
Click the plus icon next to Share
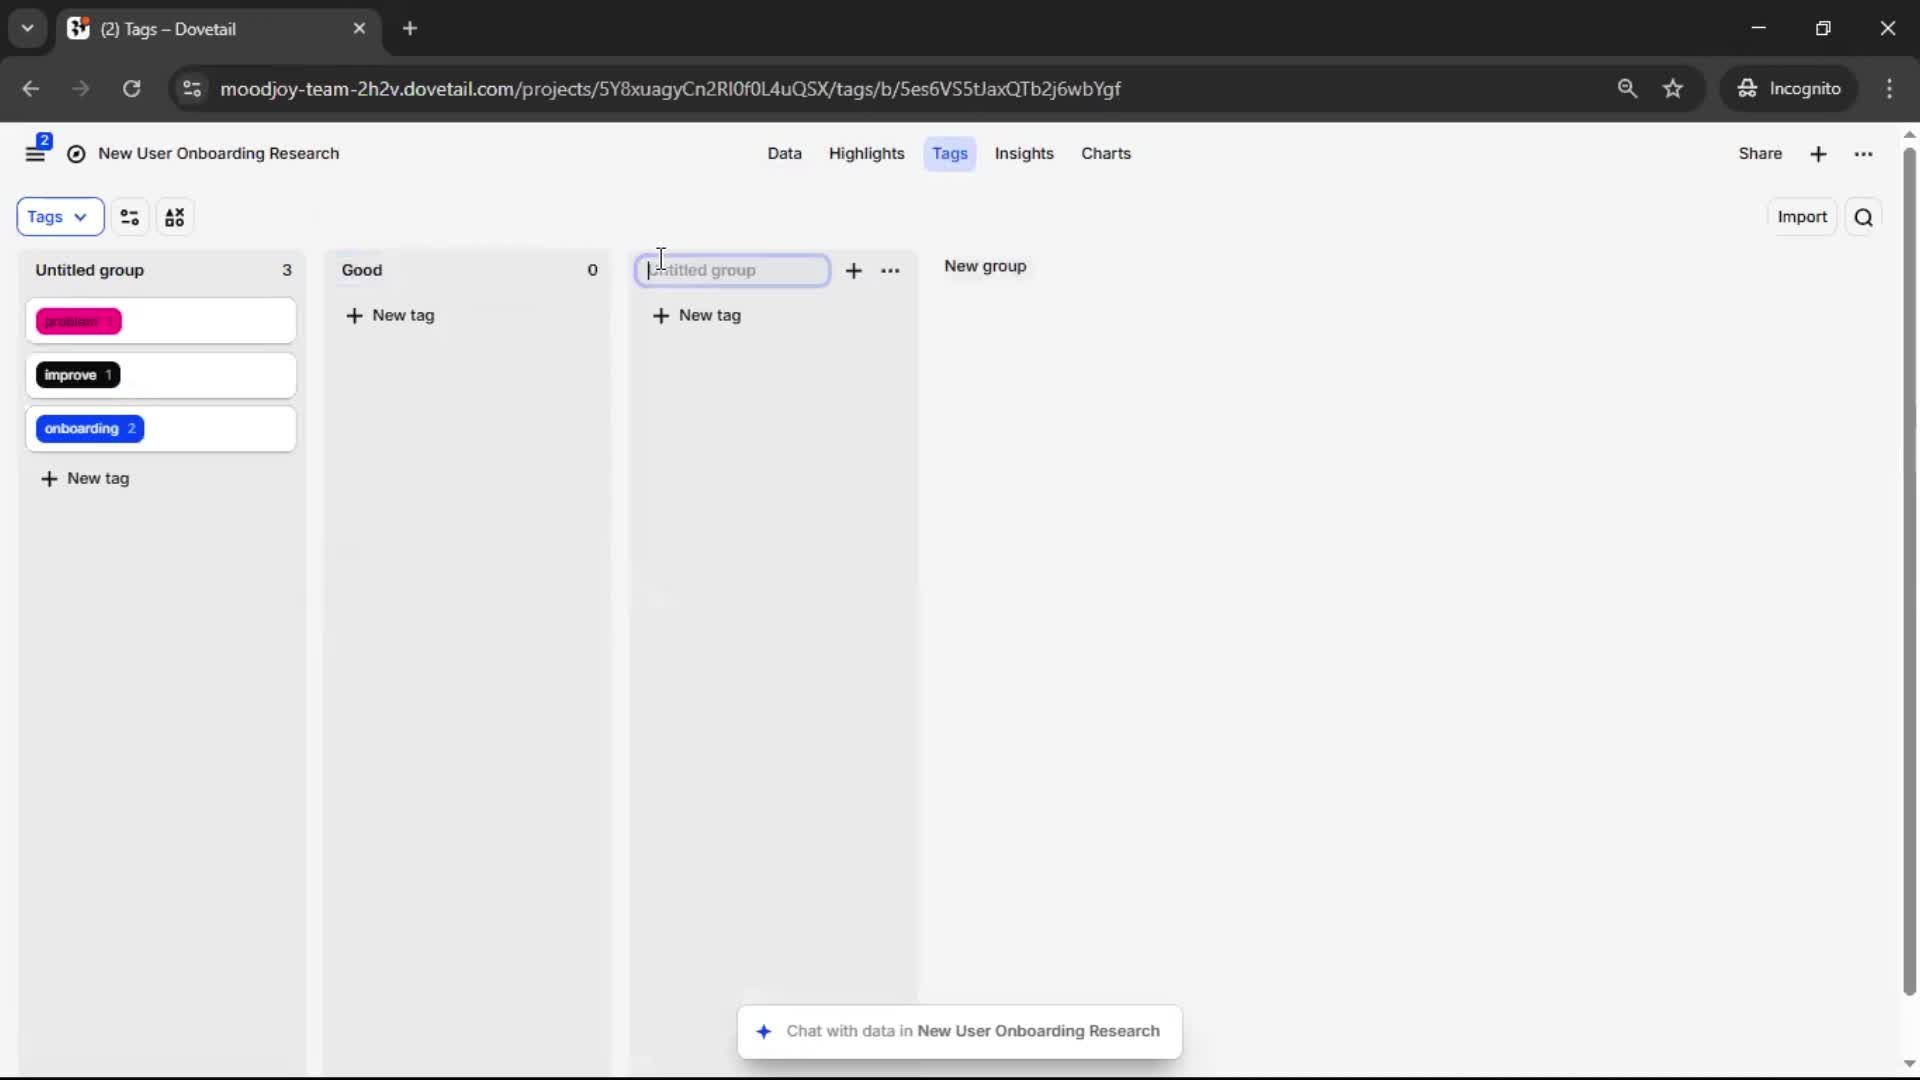[x=1818, y=154]
